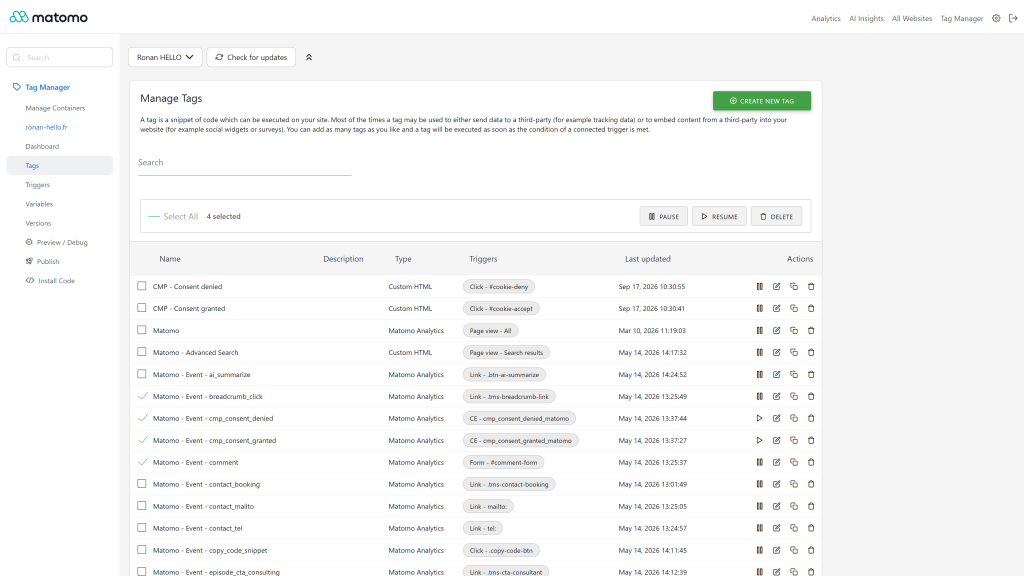Image resolution: width=1024 pixels, height=576 pixels.
Task: Open Variables in the sidebar
Action: 39,204
